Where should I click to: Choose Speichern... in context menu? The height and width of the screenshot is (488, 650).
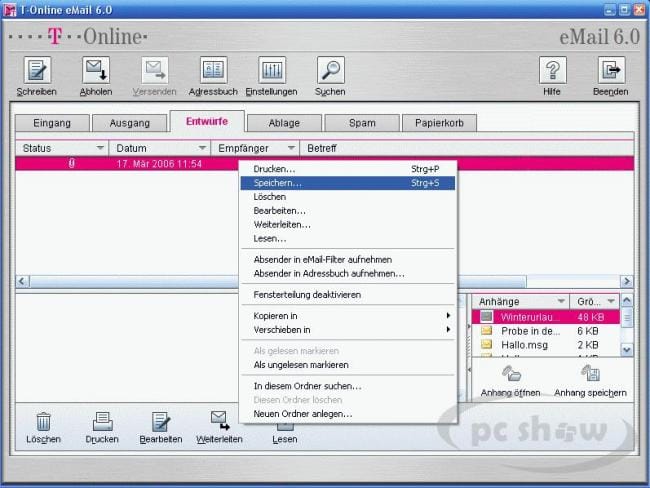348,183
